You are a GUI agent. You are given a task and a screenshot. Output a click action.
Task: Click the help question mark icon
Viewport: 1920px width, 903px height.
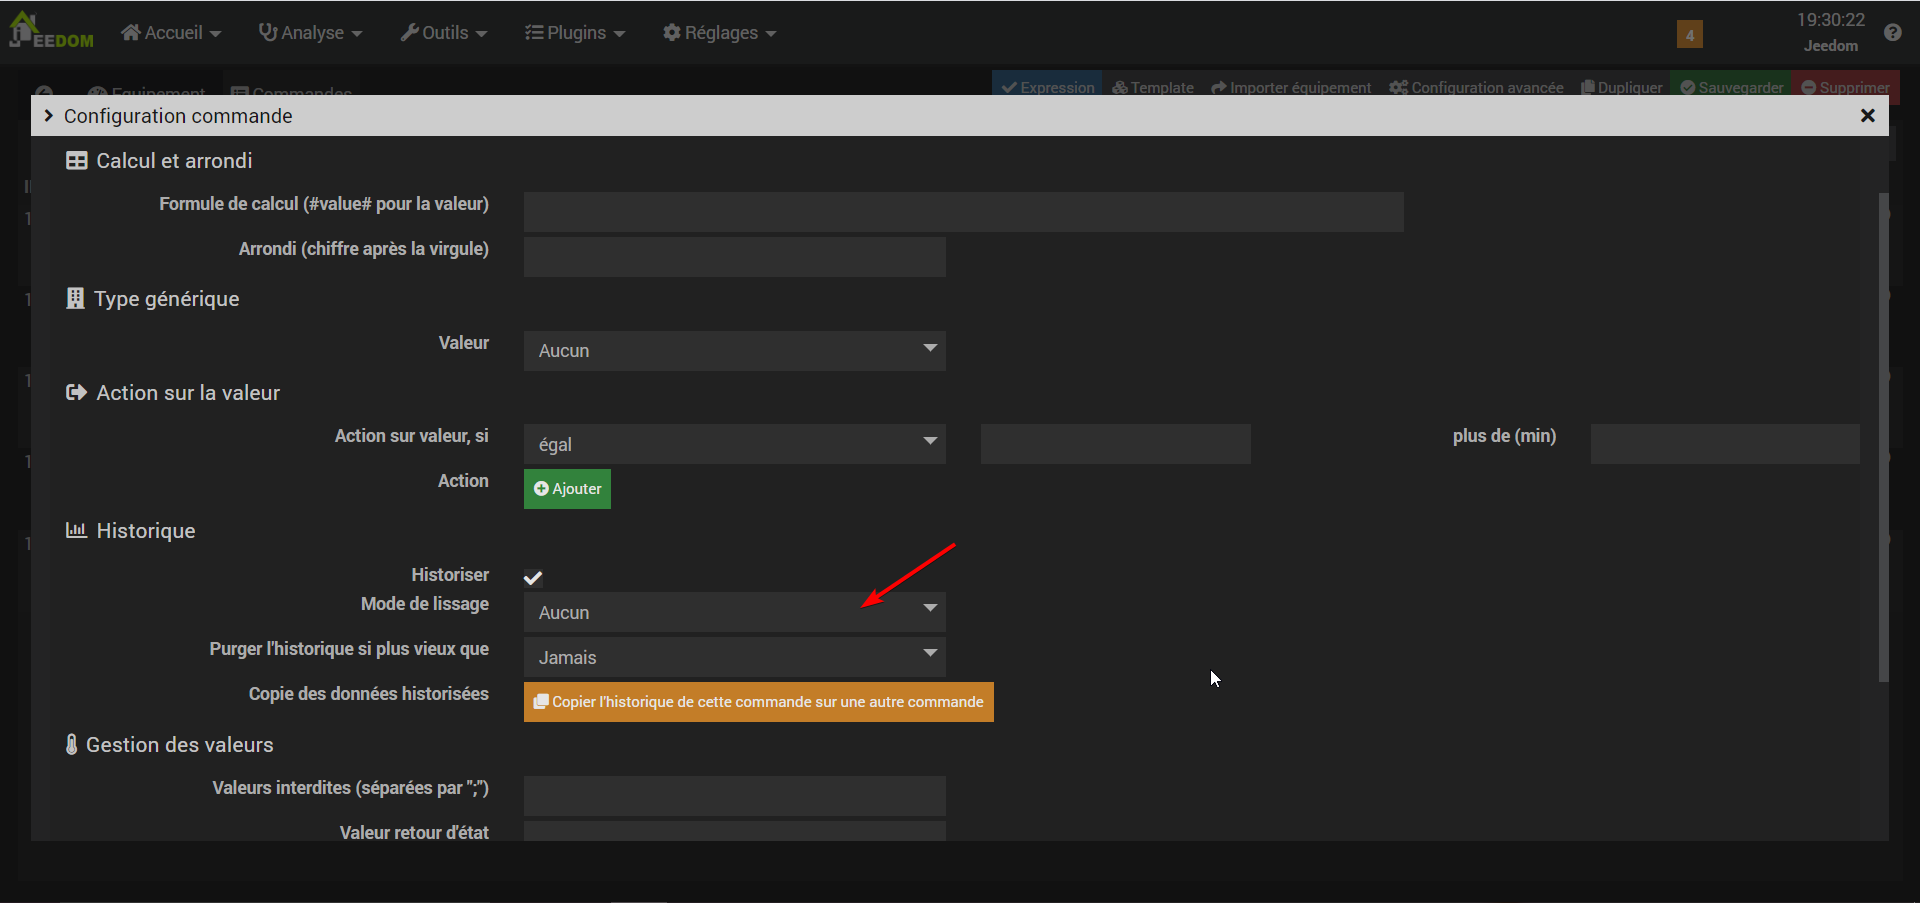[1892, 33]
